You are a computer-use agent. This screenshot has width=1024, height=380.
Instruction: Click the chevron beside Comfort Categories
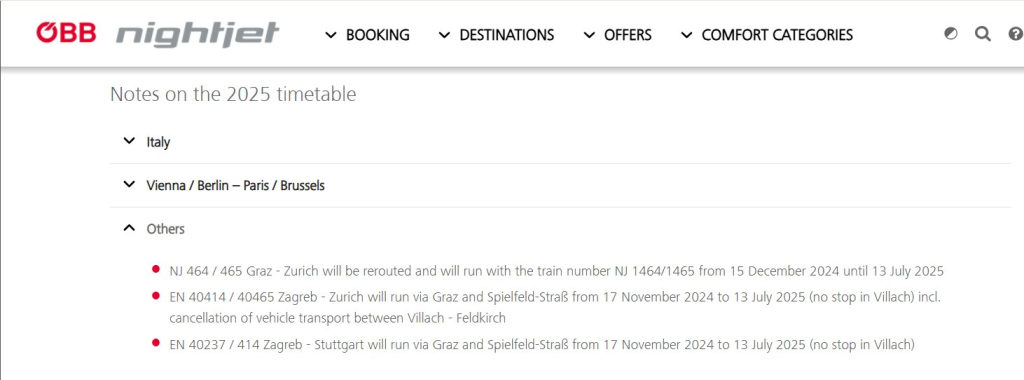click(686, 35)
